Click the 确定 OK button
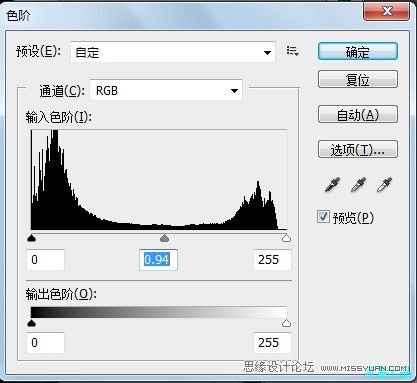This screenshot has height=383, width=417. click(358, 51)
